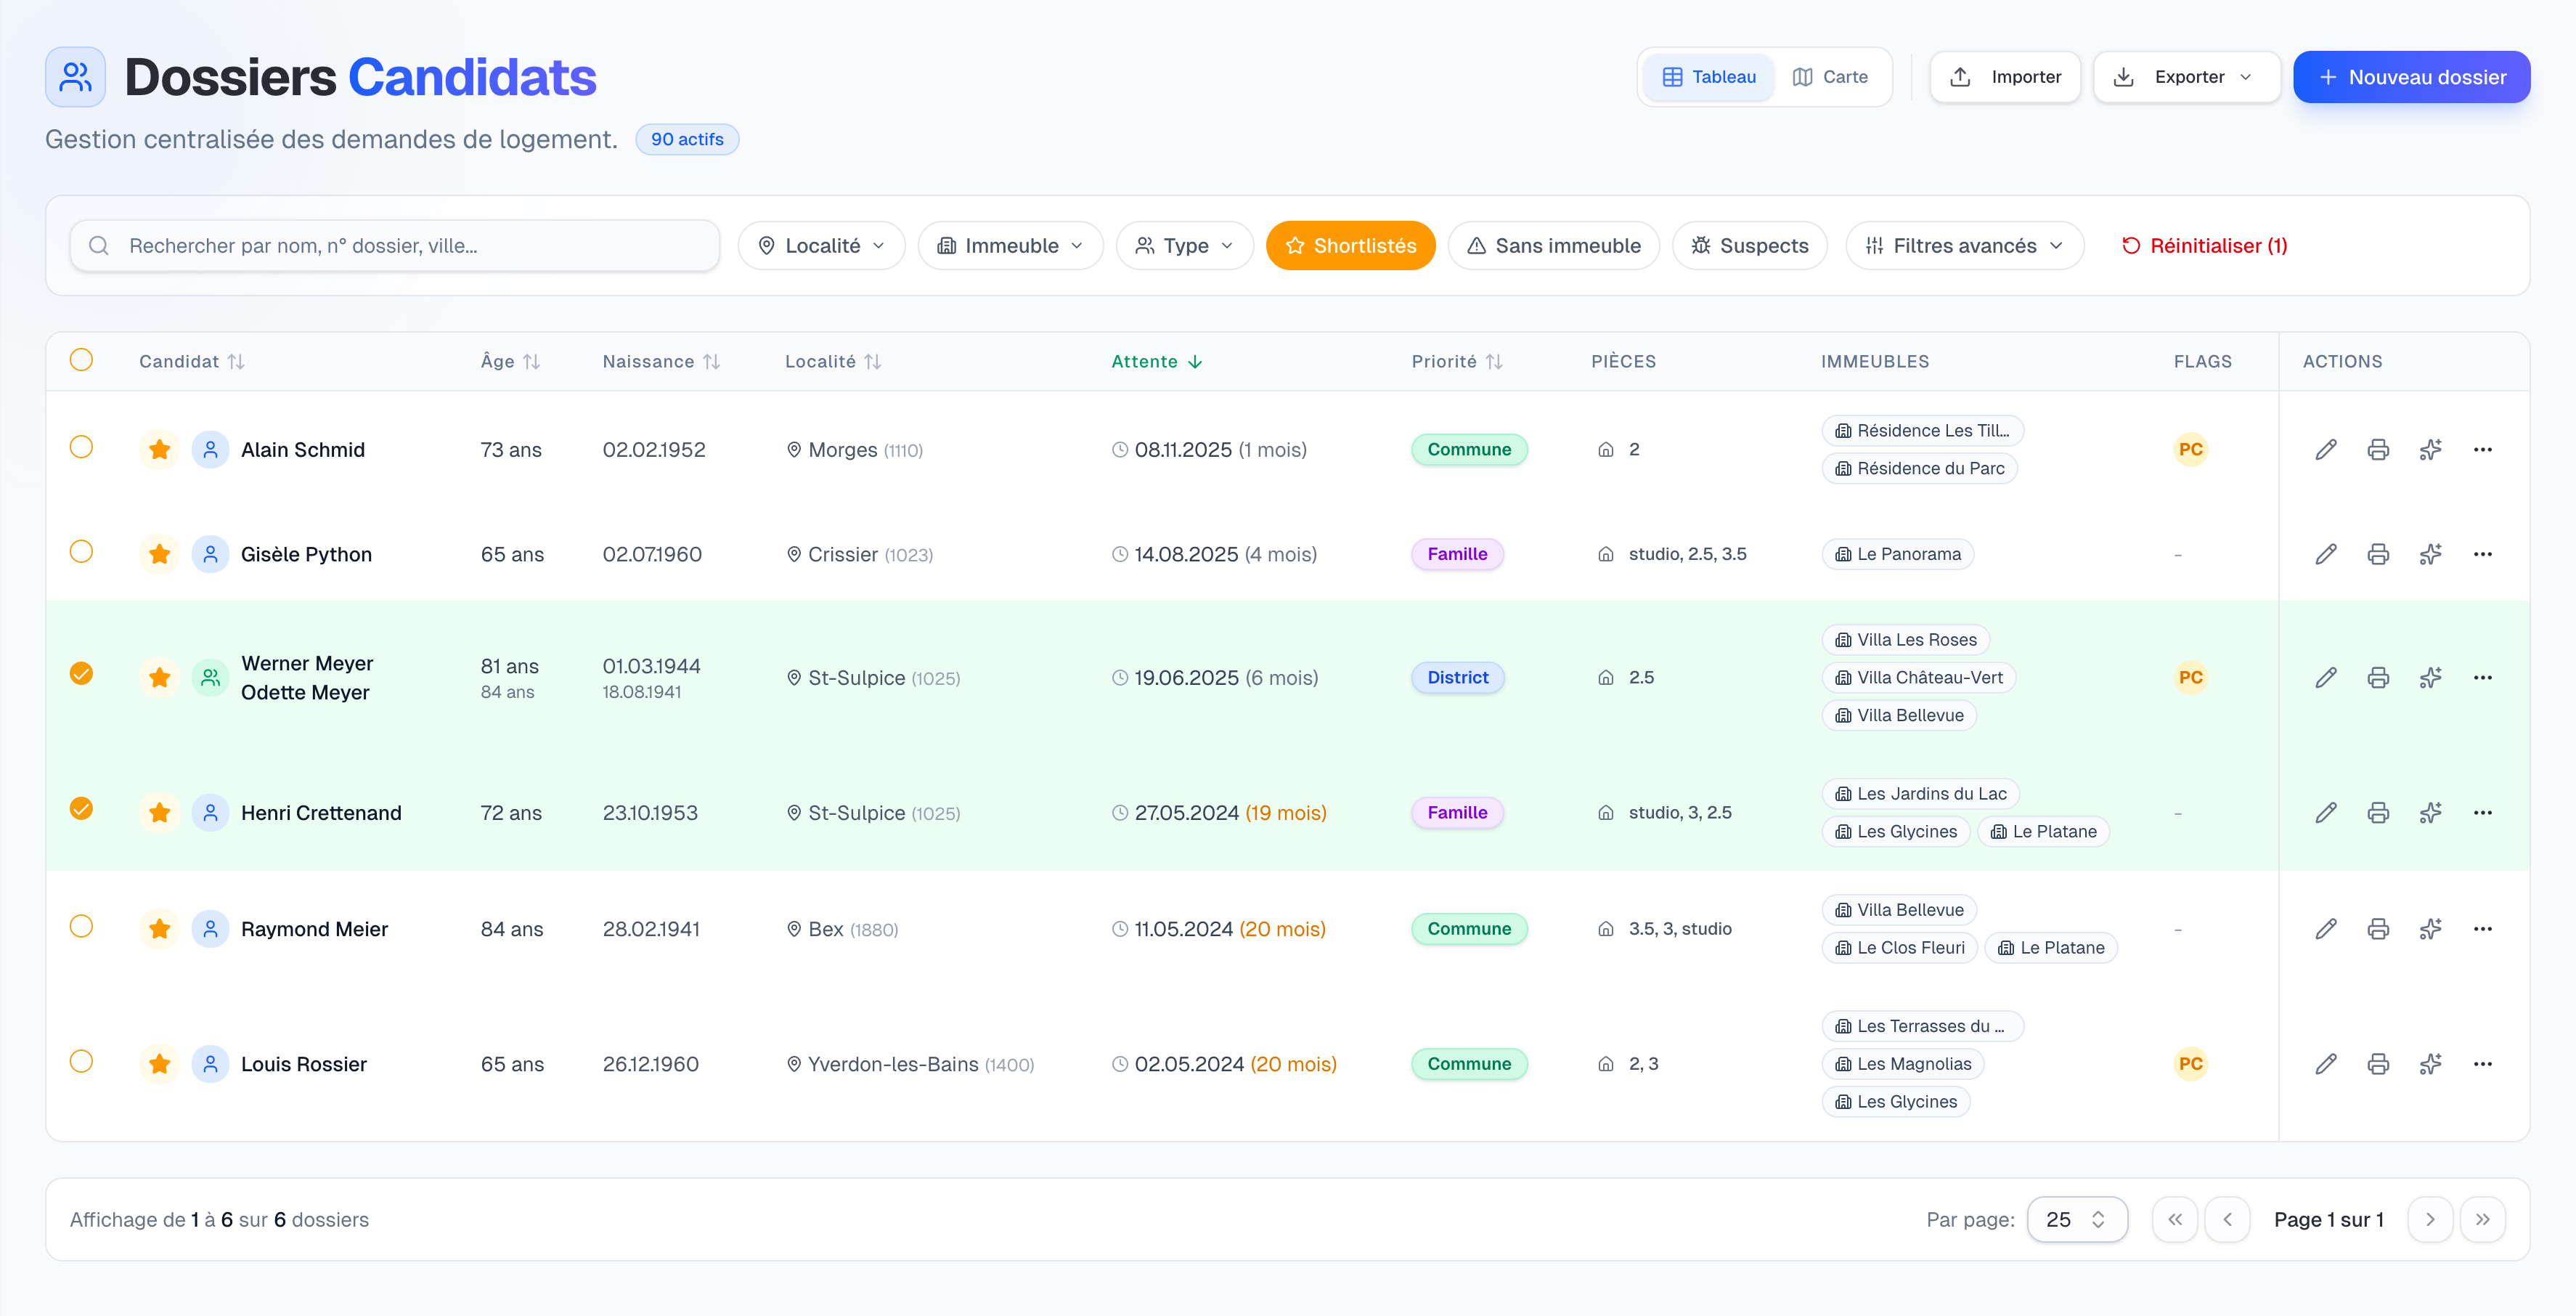Open the edit pencil icon for Alain Schmid
The height and width of the screenshot is (1316, 2576).
[2326, 449]
